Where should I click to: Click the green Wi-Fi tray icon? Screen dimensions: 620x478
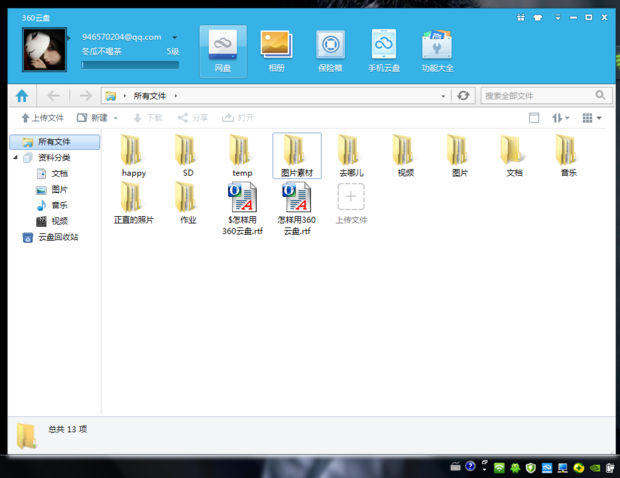click(499, 468)
